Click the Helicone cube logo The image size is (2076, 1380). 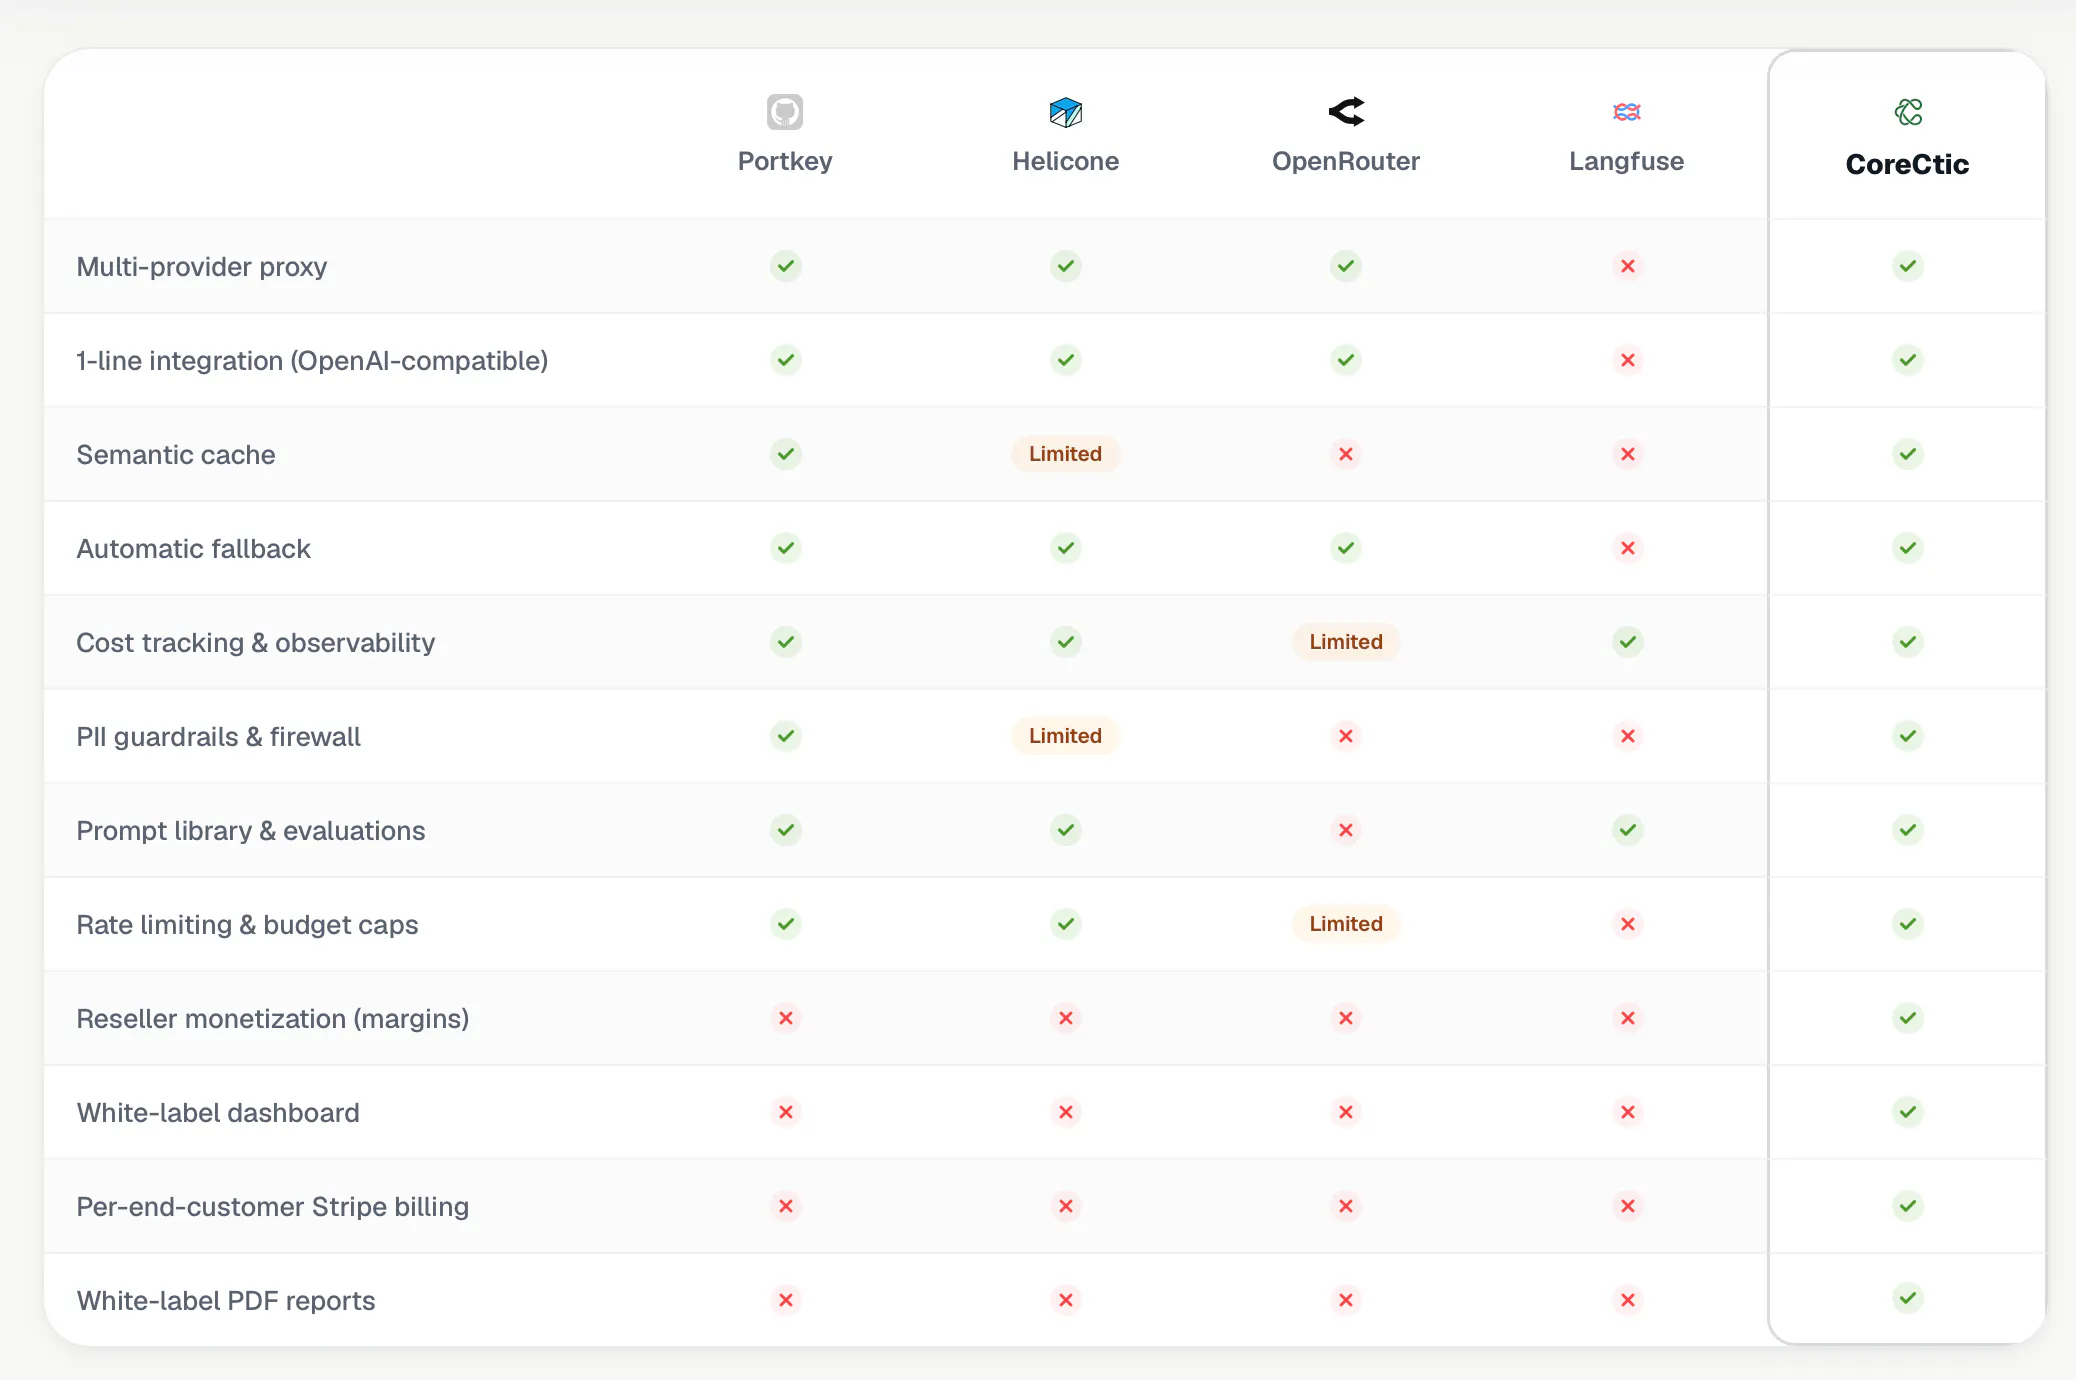[x=1065, y=112]
